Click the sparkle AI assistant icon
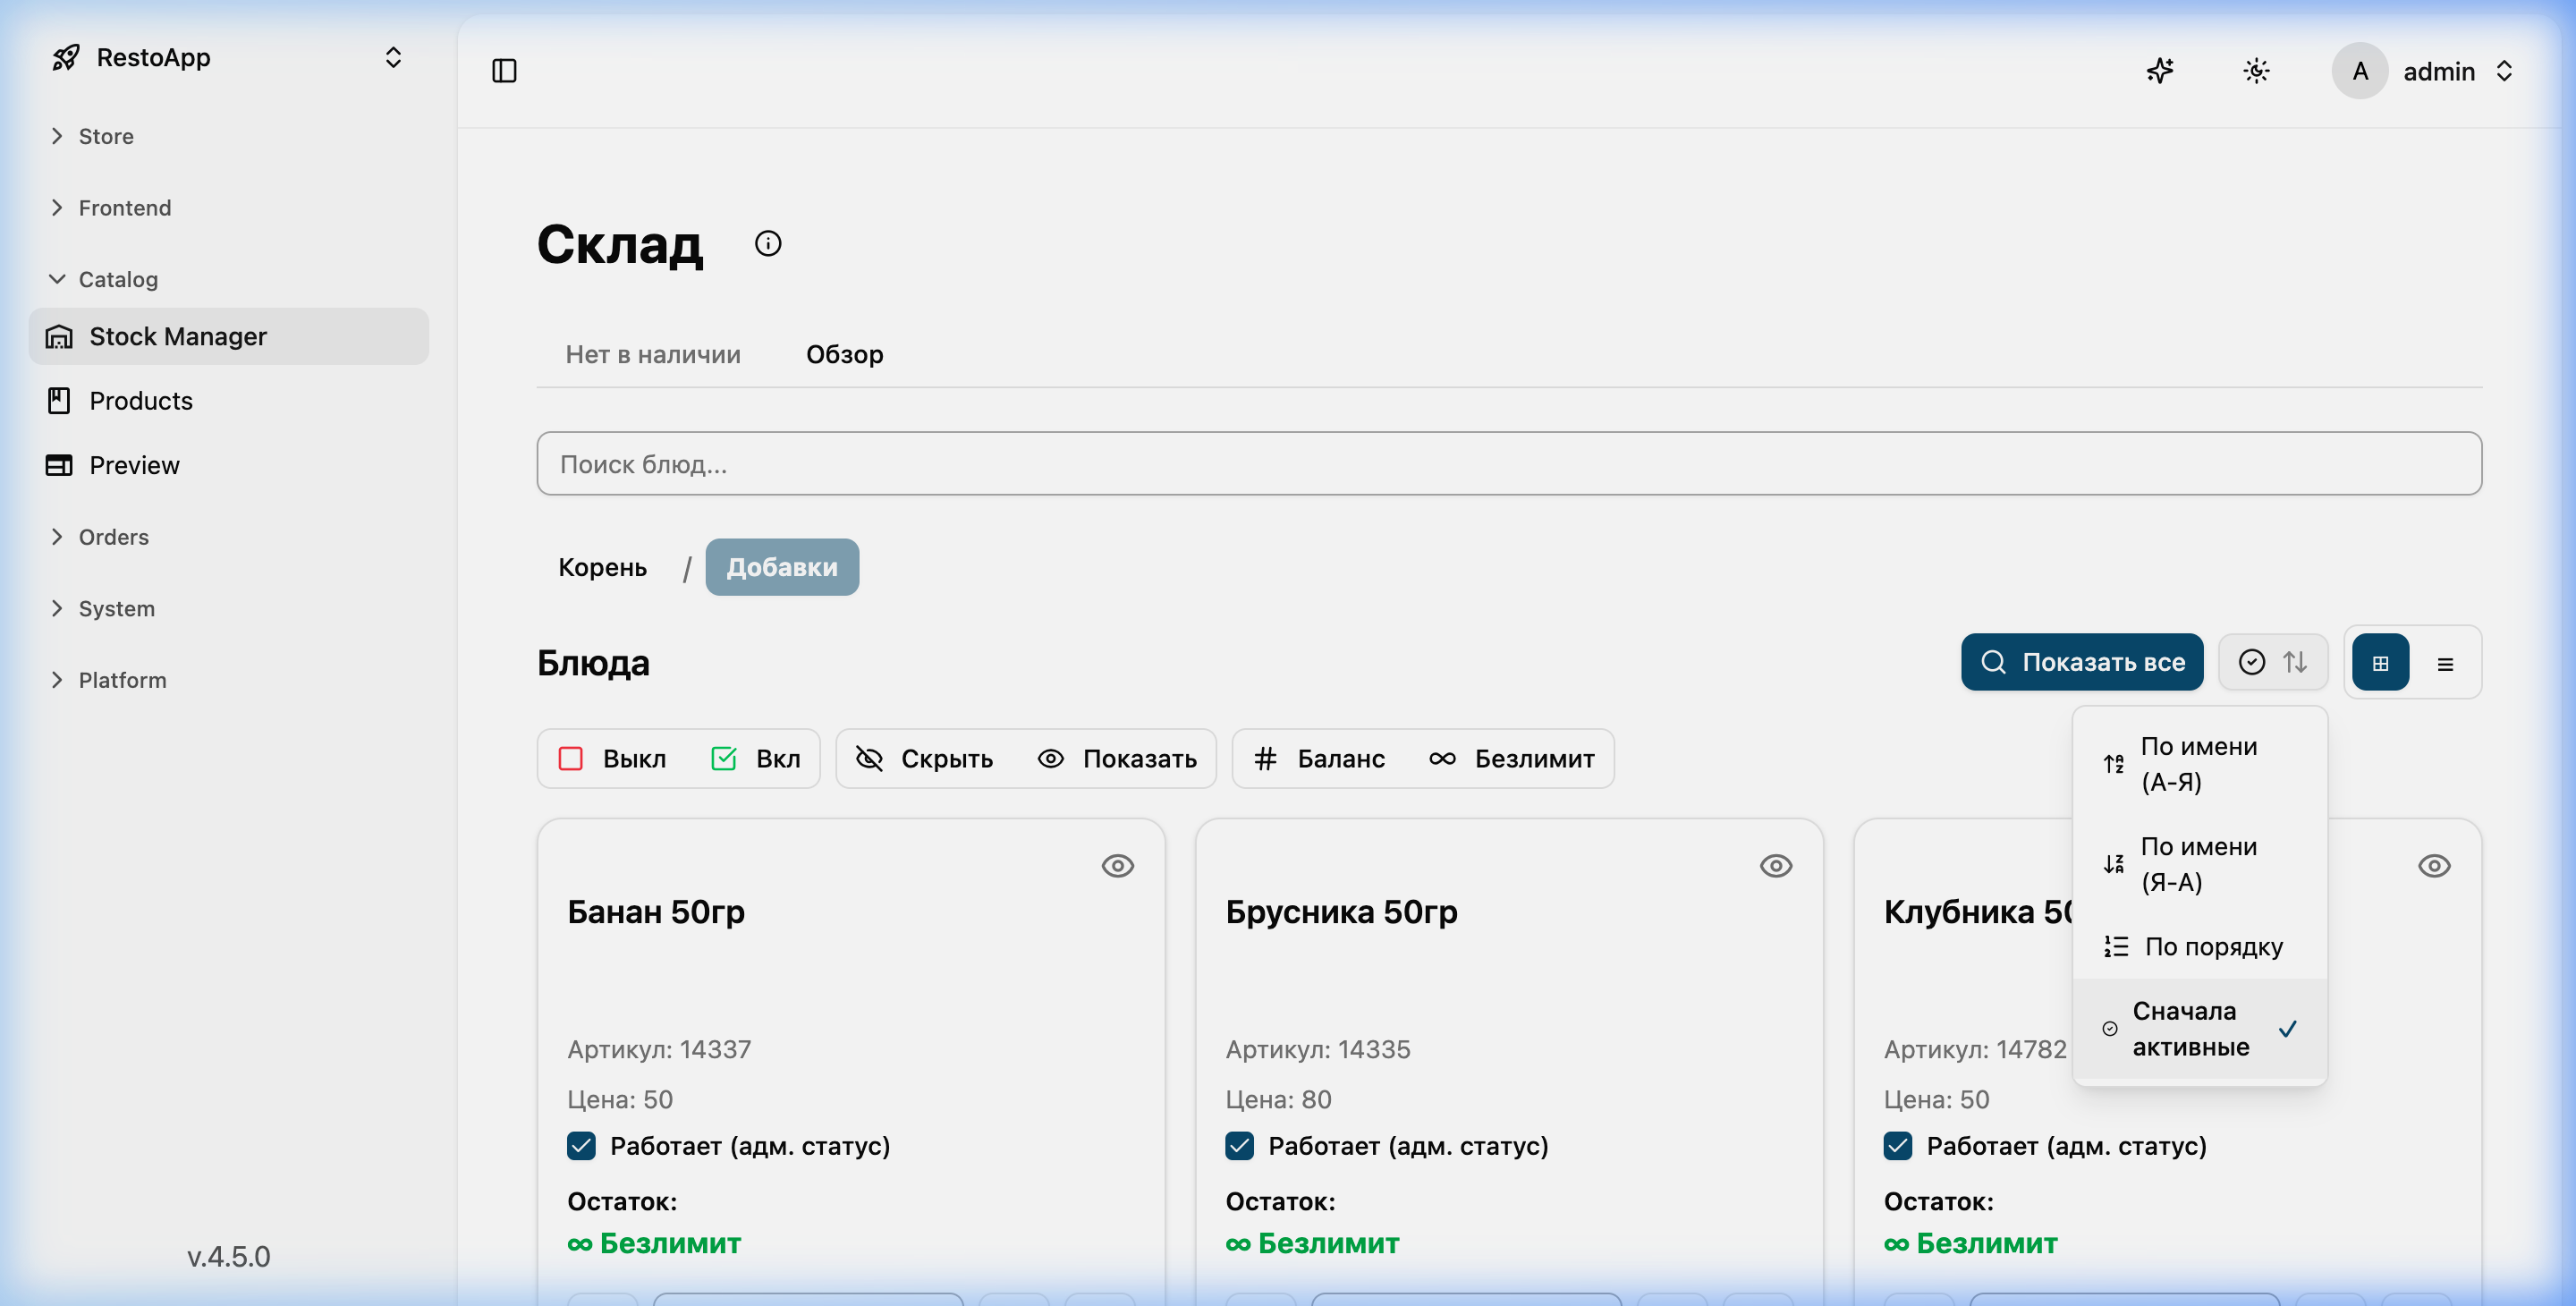The width and height of the screenshot is (2576, 1306). point(2160,71)
